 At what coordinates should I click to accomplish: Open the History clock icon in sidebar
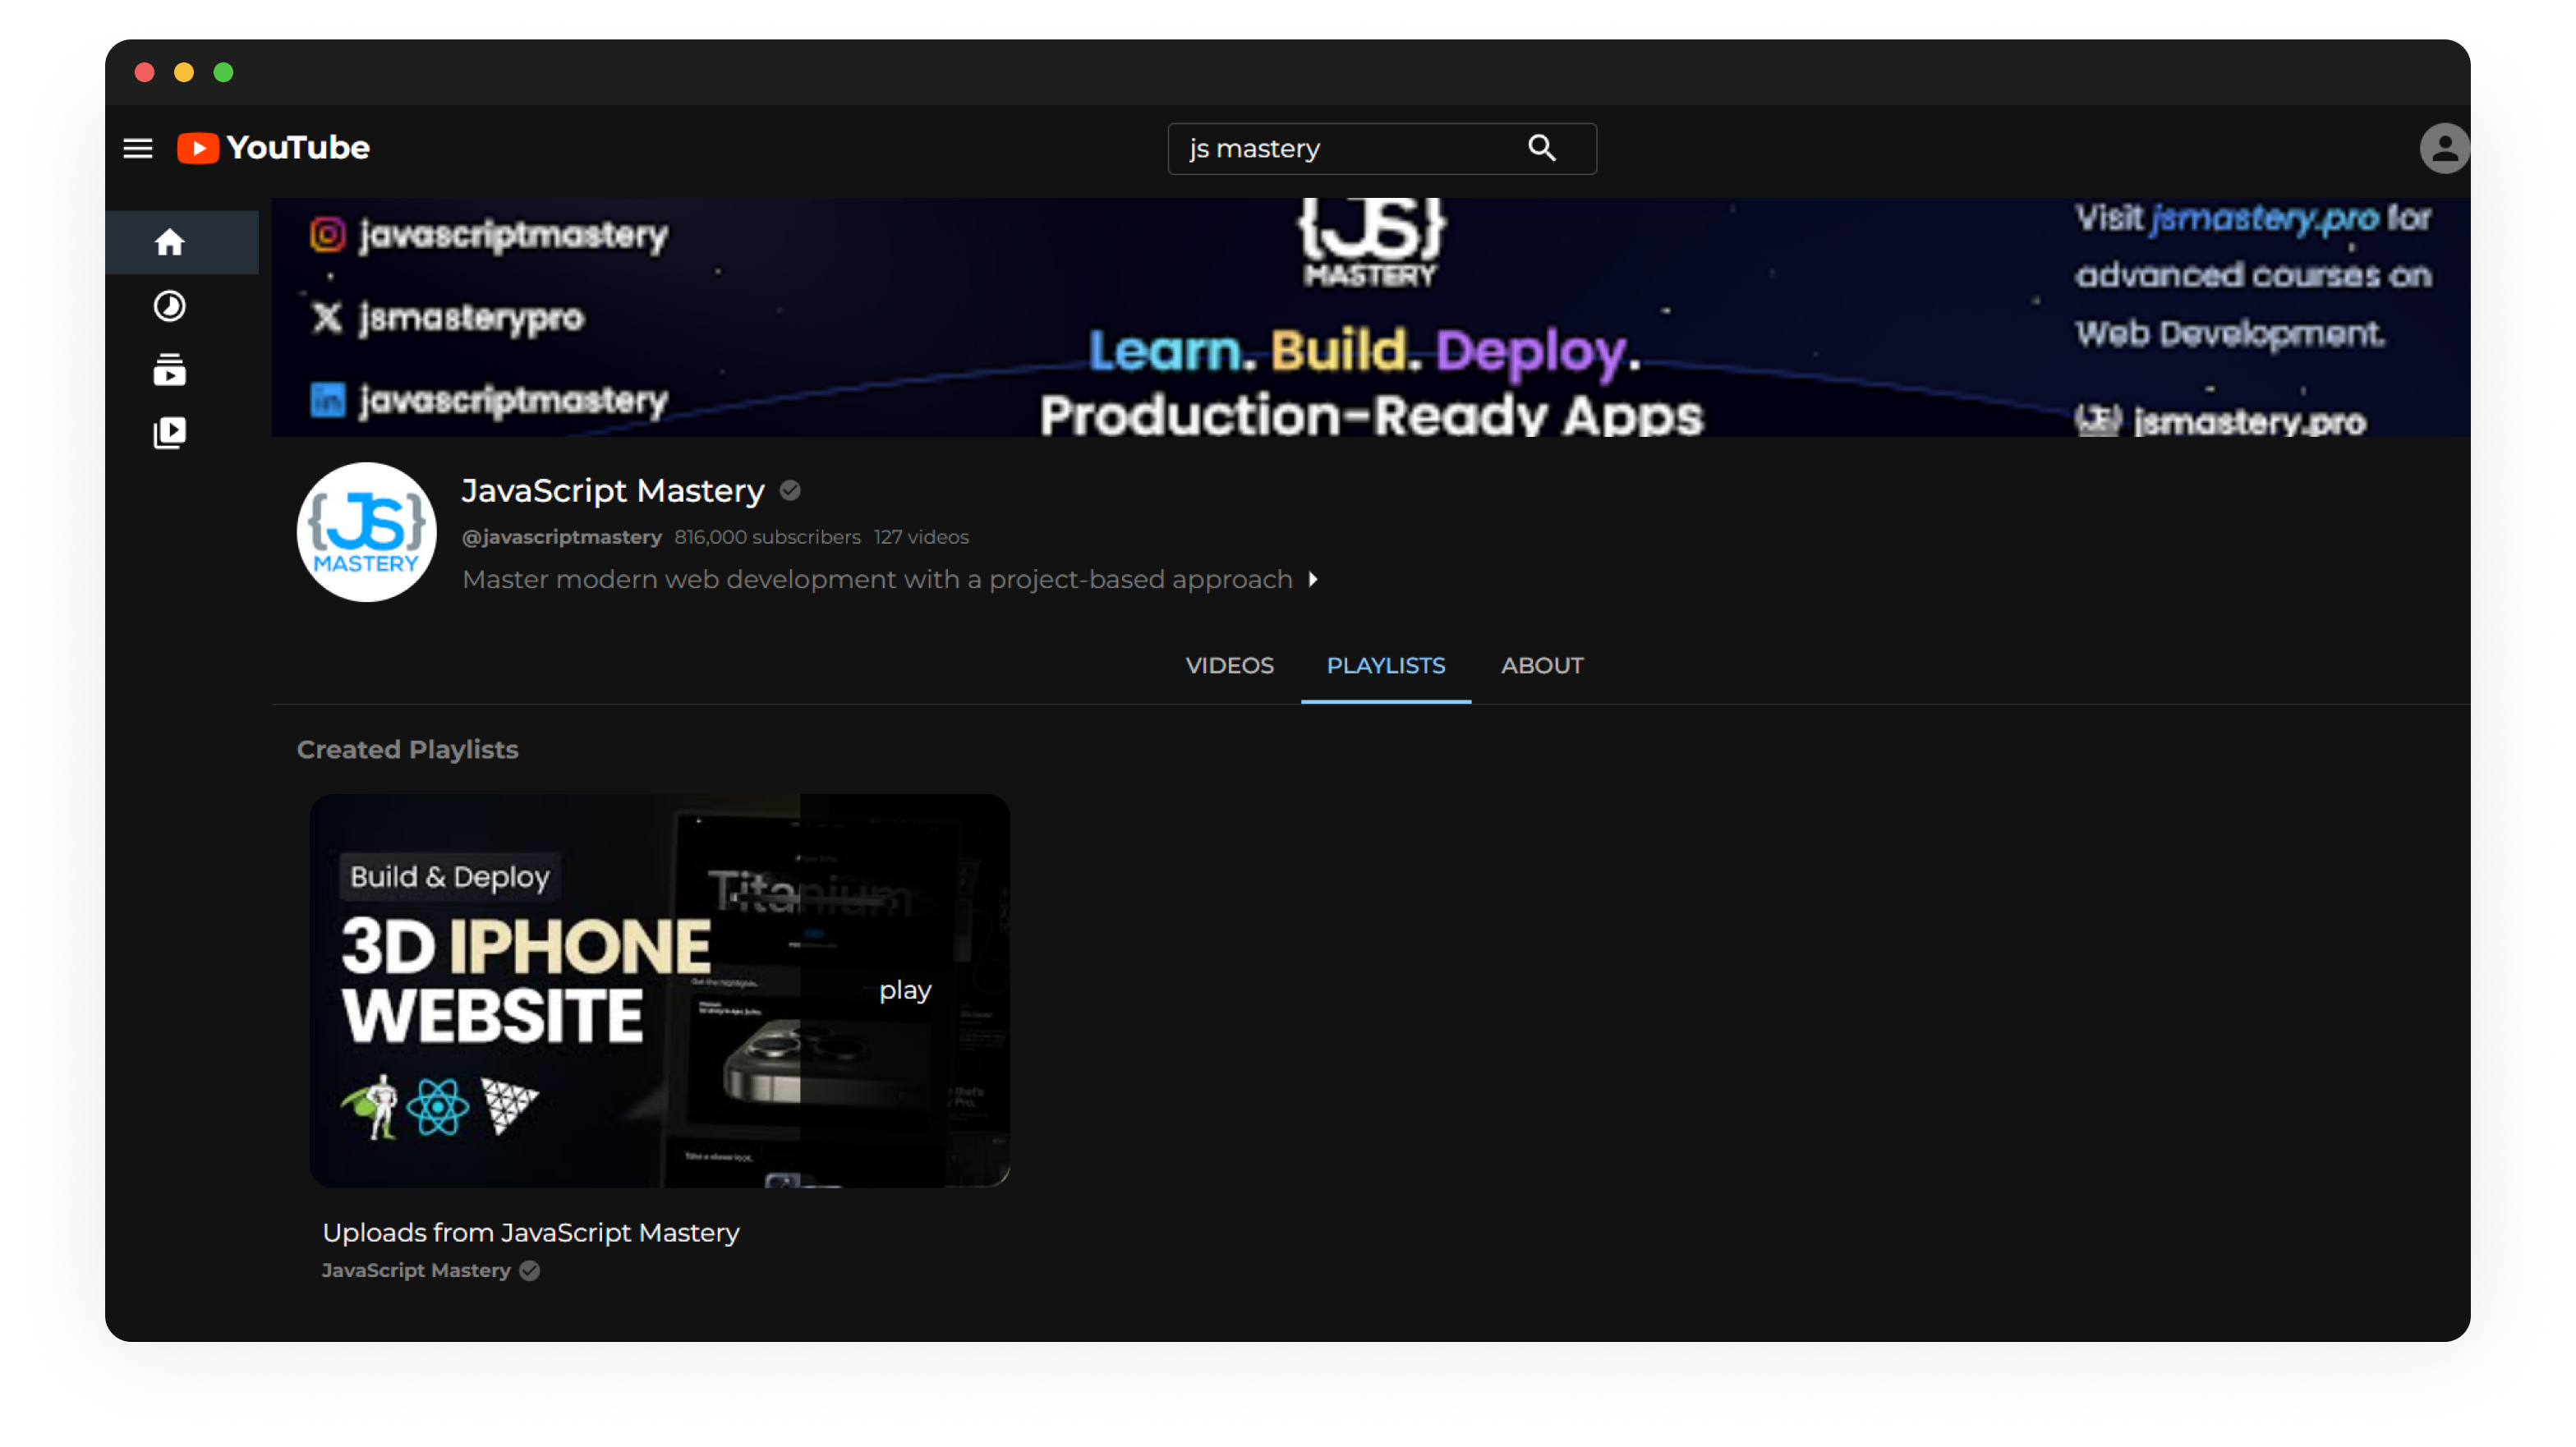pyautogui.click(x=170, y=306)
